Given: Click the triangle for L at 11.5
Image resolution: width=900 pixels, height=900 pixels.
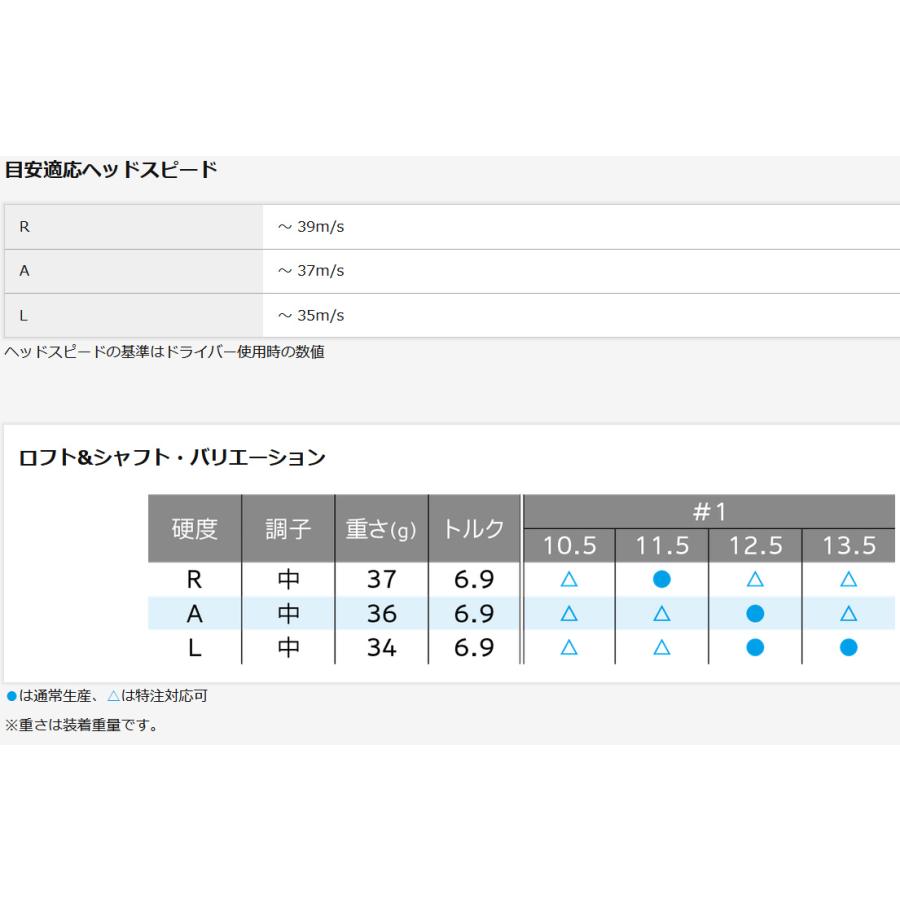Looking at the screenshot, I should coord(662,648).
